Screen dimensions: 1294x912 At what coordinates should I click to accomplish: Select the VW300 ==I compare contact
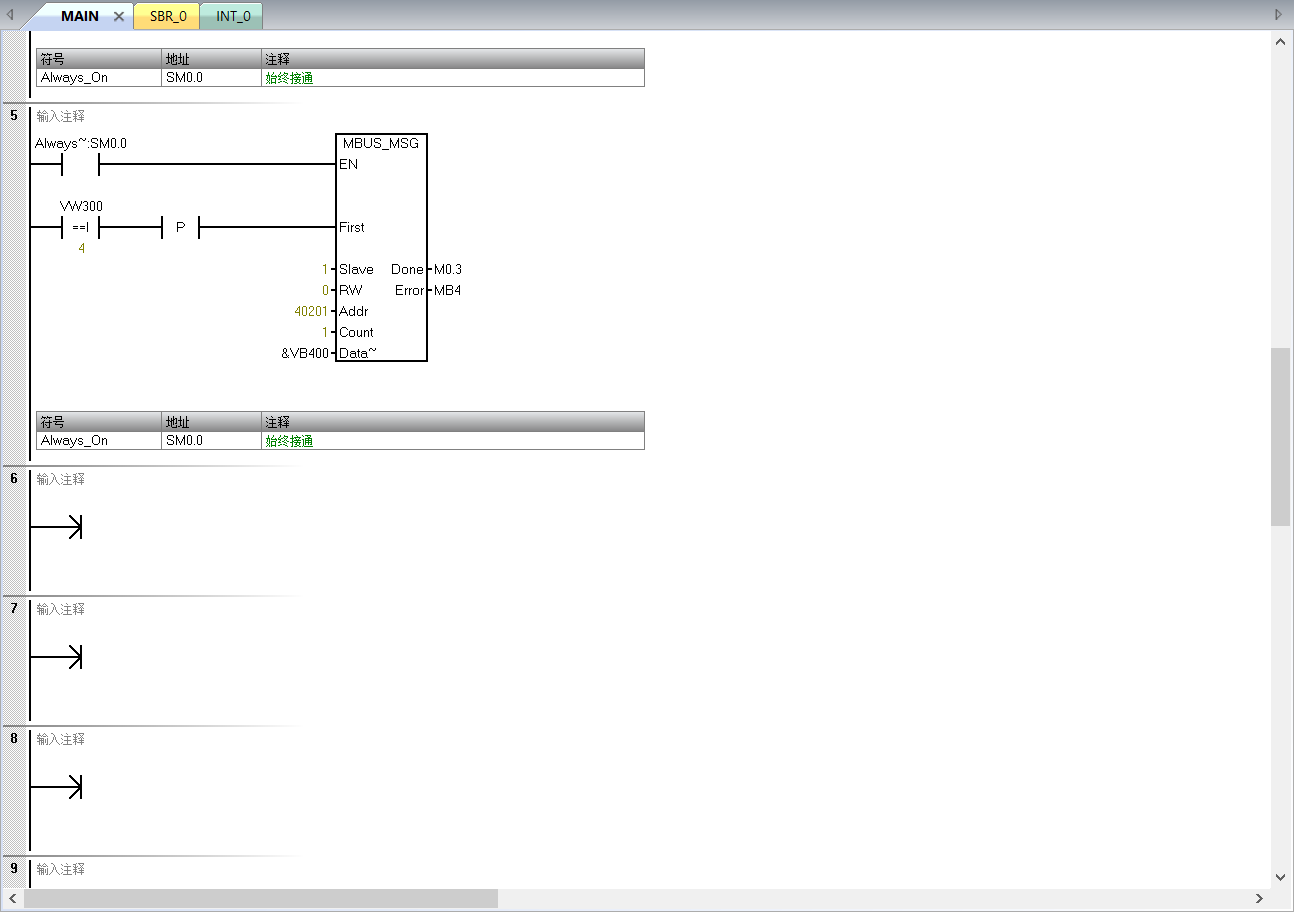point(80,227)
